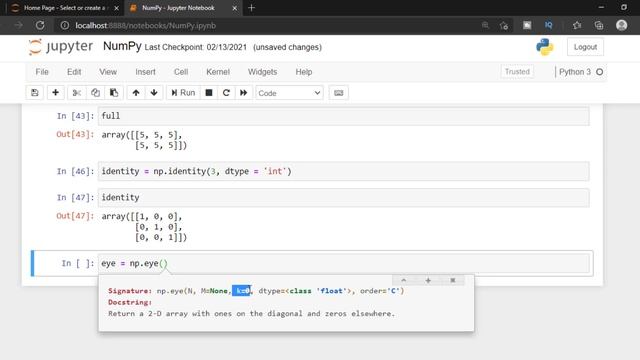
Task: Paste cells below icon
Action: click(x=114, y=93)
